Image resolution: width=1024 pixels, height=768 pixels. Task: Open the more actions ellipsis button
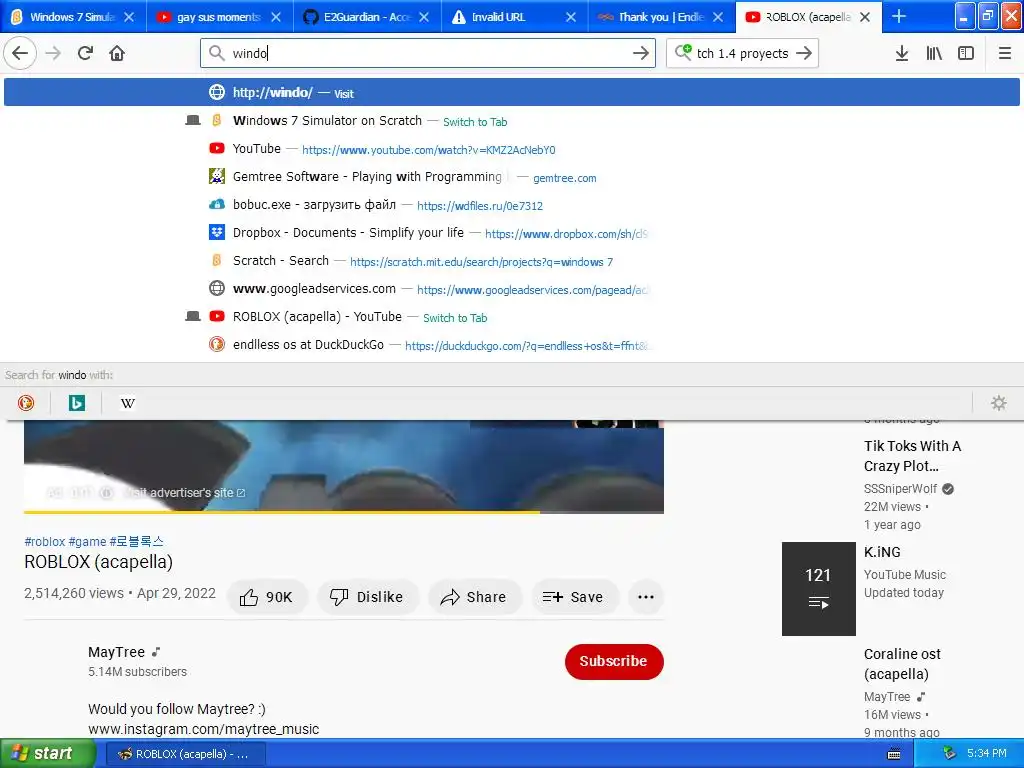(x=646, y=597)
